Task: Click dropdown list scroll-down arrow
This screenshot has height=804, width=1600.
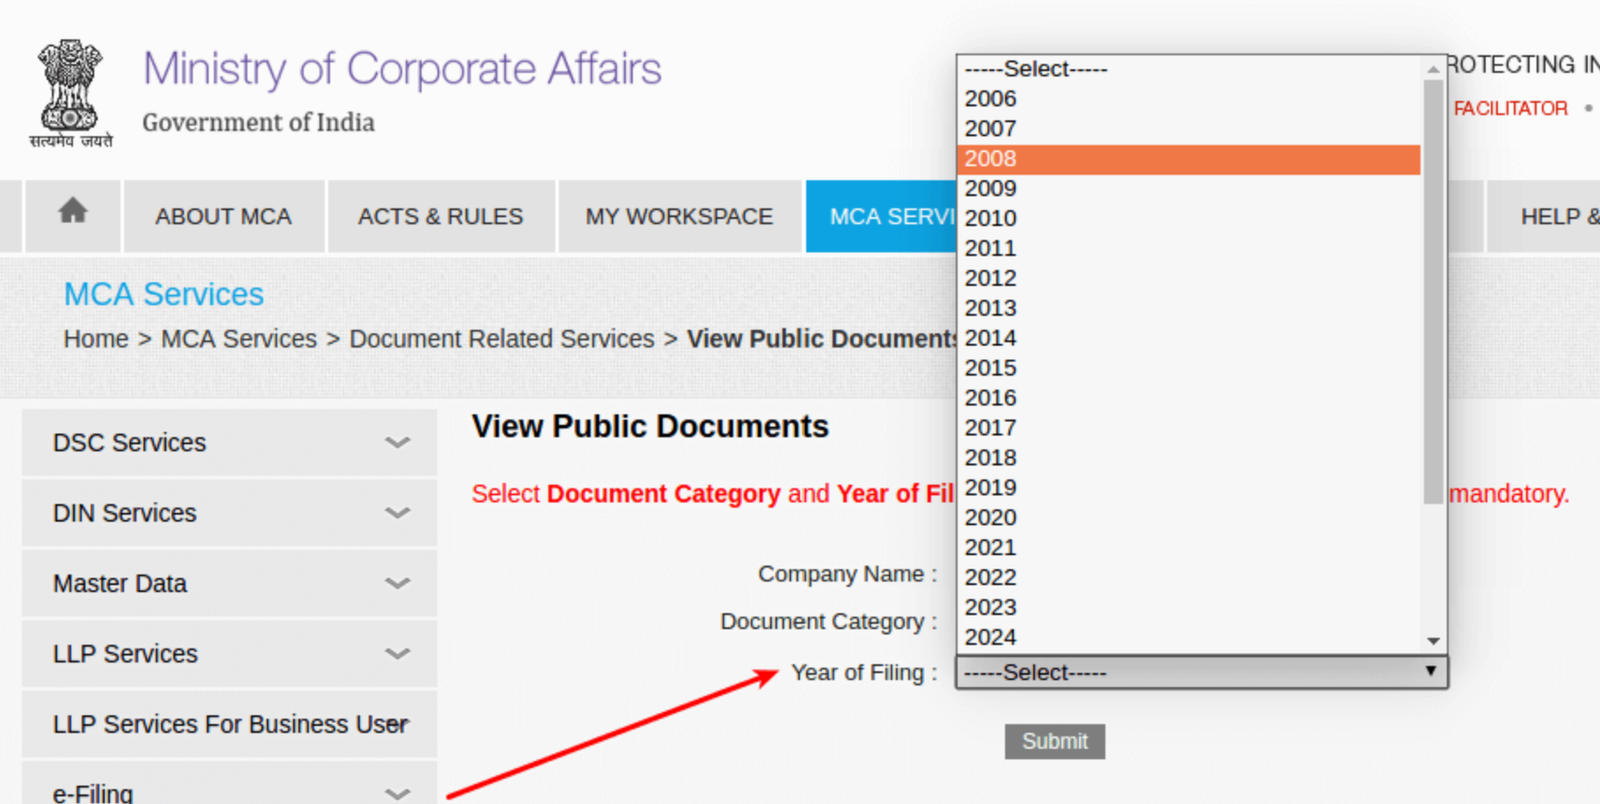Action: [1433, 640]
